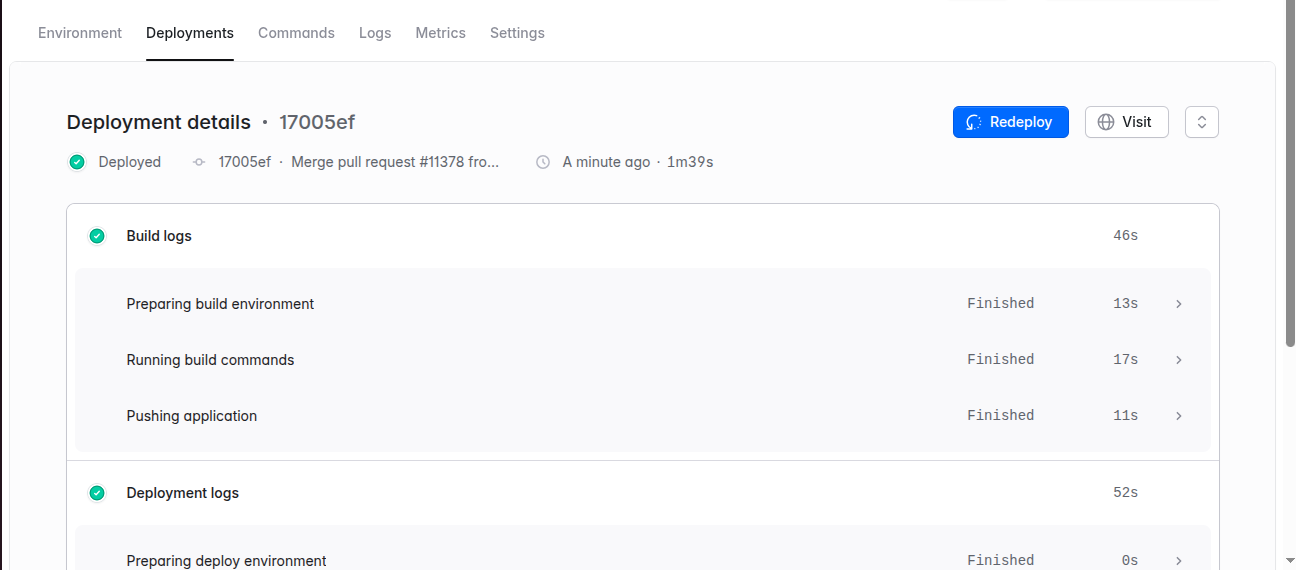Viewport: 1296px width, 570px height.
Task: Click the scrollbar down arrow
Action: [1290, 561]
